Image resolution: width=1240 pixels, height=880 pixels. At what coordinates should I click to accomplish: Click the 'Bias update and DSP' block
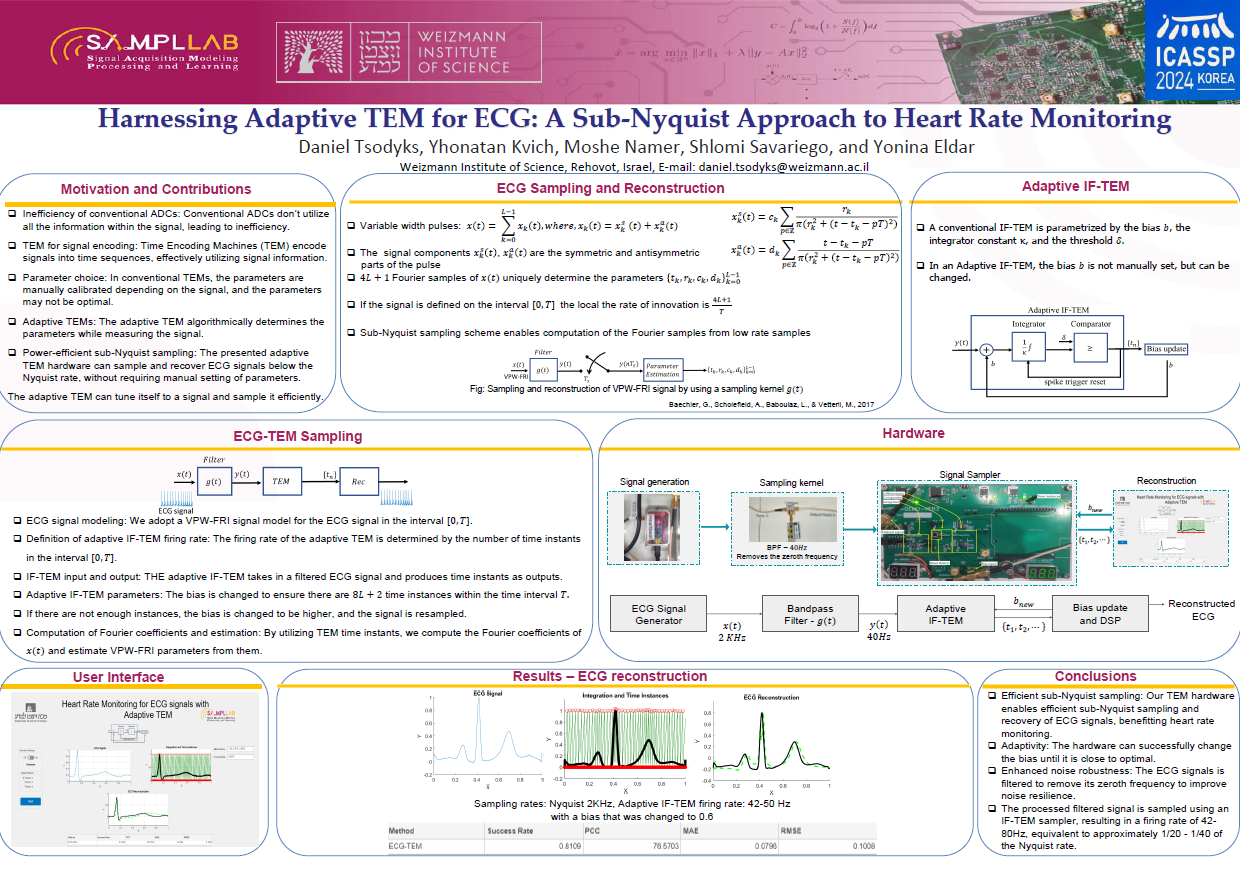tap(1100, 614)
